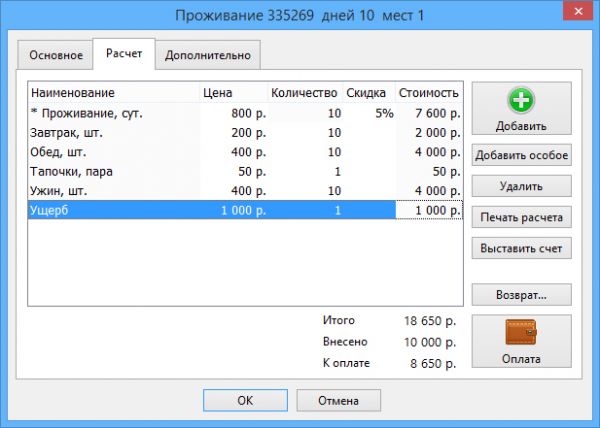
Task: Open the Возврат... dialog button
Action: pyautogui.click(x=522, y=295)
